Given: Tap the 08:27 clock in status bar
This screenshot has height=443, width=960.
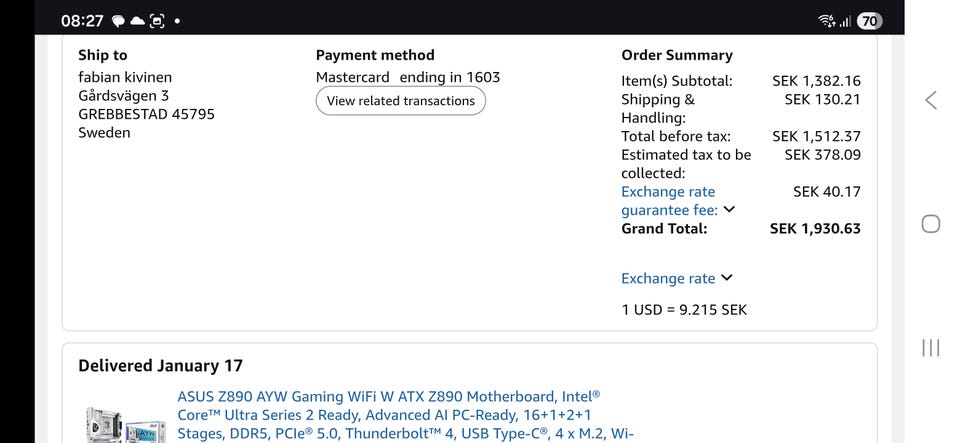Looking at the screenshot, I should tap(82, 21).
